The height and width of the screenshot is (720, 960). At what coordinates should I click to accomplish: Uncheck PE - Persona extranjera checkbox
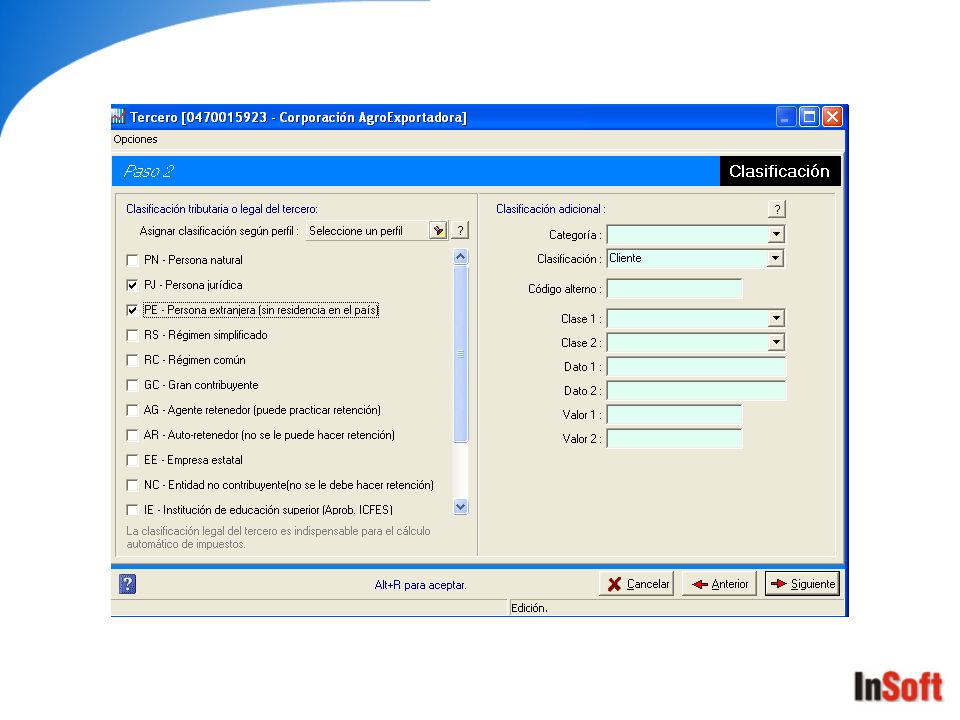click(x=132, y=310)
